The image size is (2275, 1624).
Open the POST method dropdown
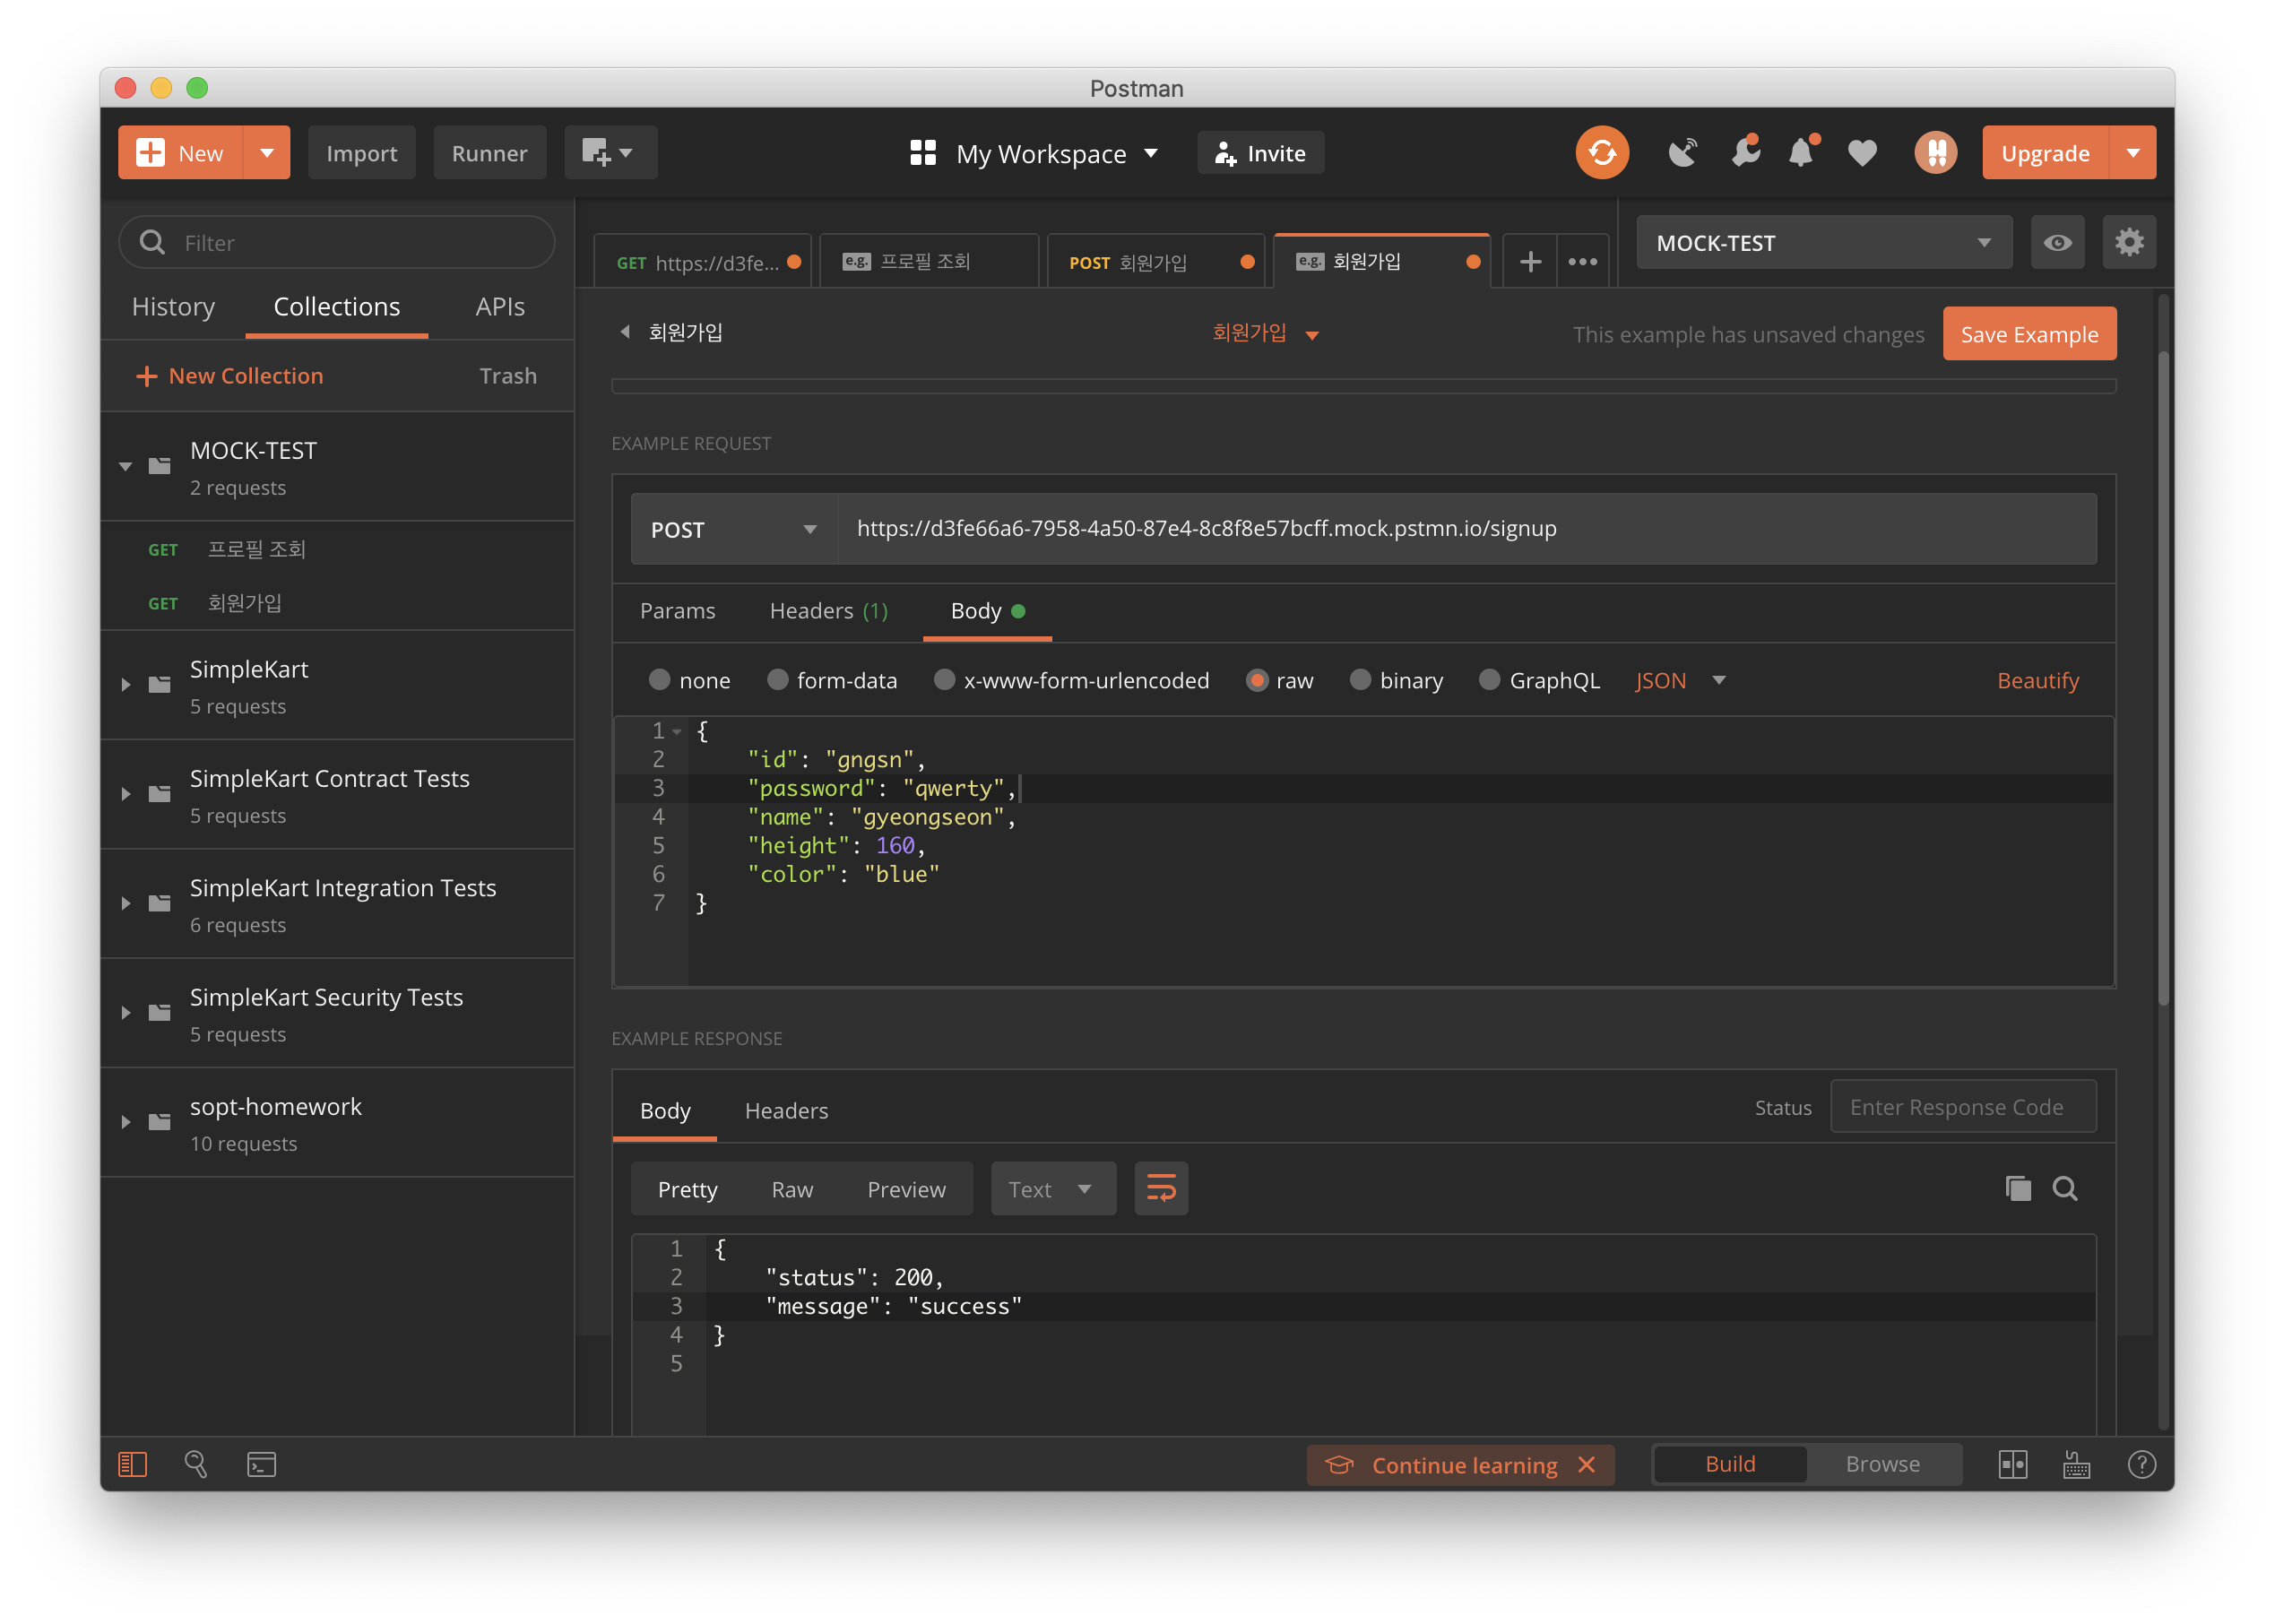(733, 529)
